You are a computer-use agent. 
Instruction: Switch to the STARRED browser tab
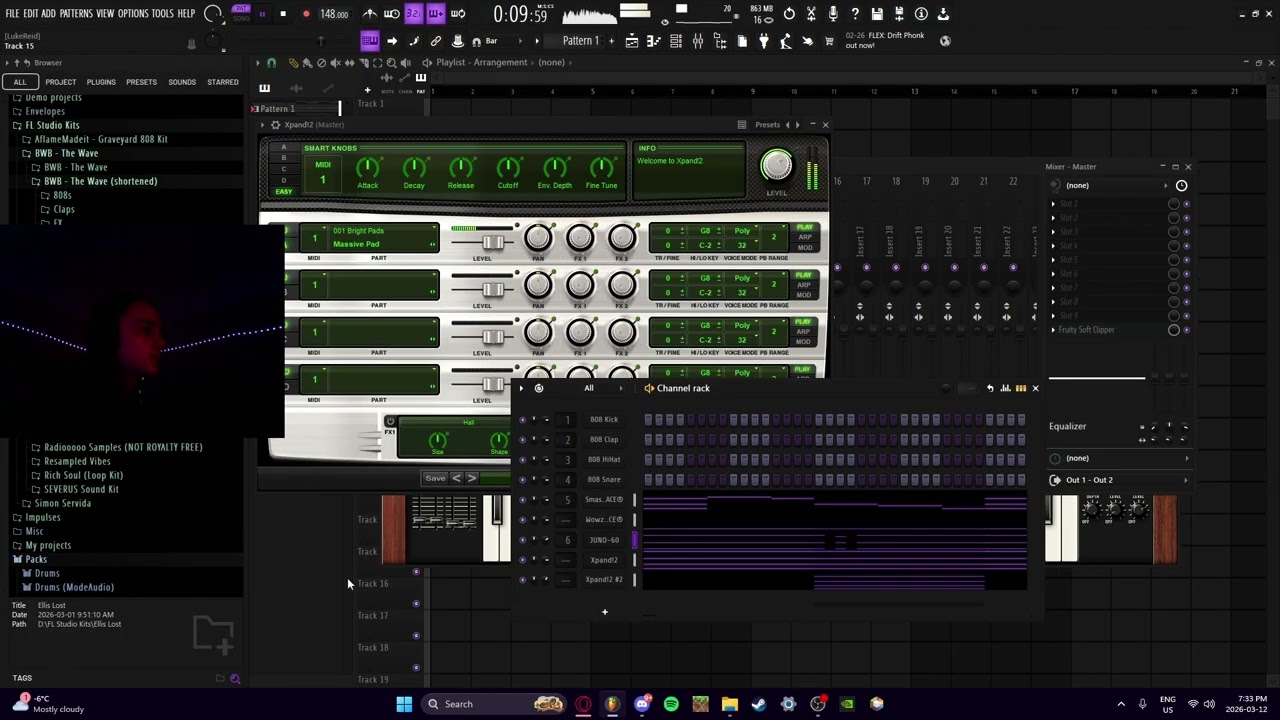pos(223,82)
